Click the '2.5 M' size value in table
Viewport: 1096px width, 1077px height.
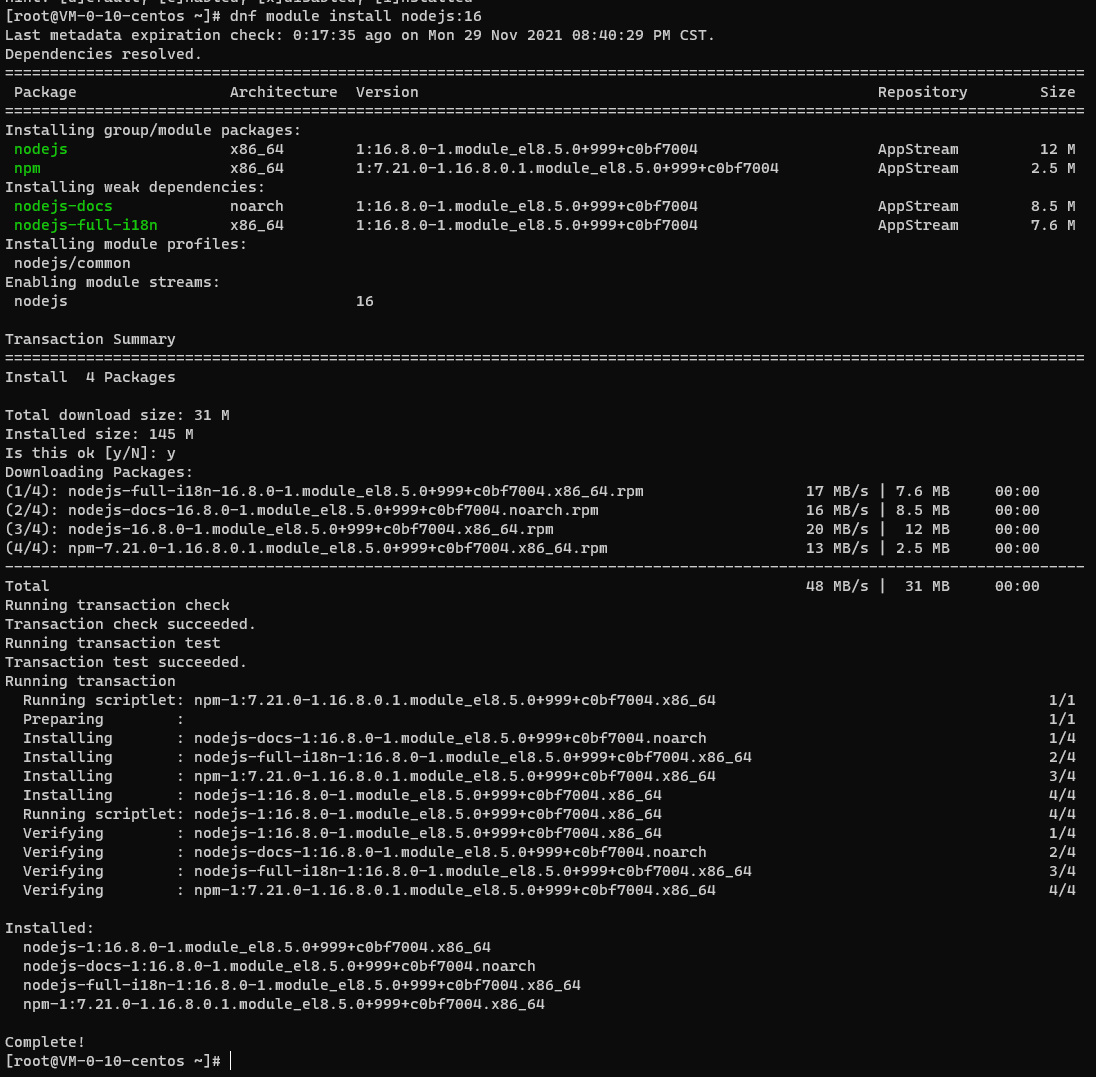(1053, 168)
